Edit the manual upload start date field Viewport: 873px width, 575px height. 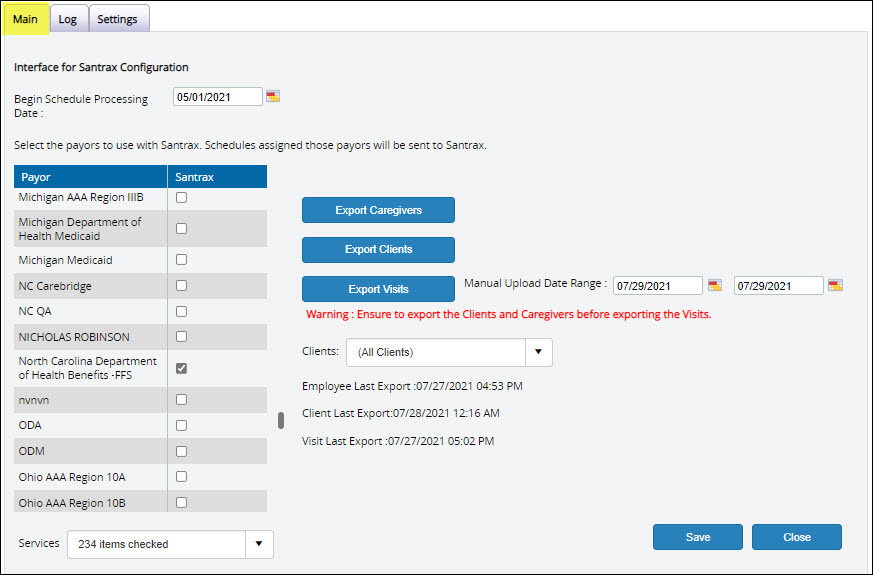click(658, 286)
